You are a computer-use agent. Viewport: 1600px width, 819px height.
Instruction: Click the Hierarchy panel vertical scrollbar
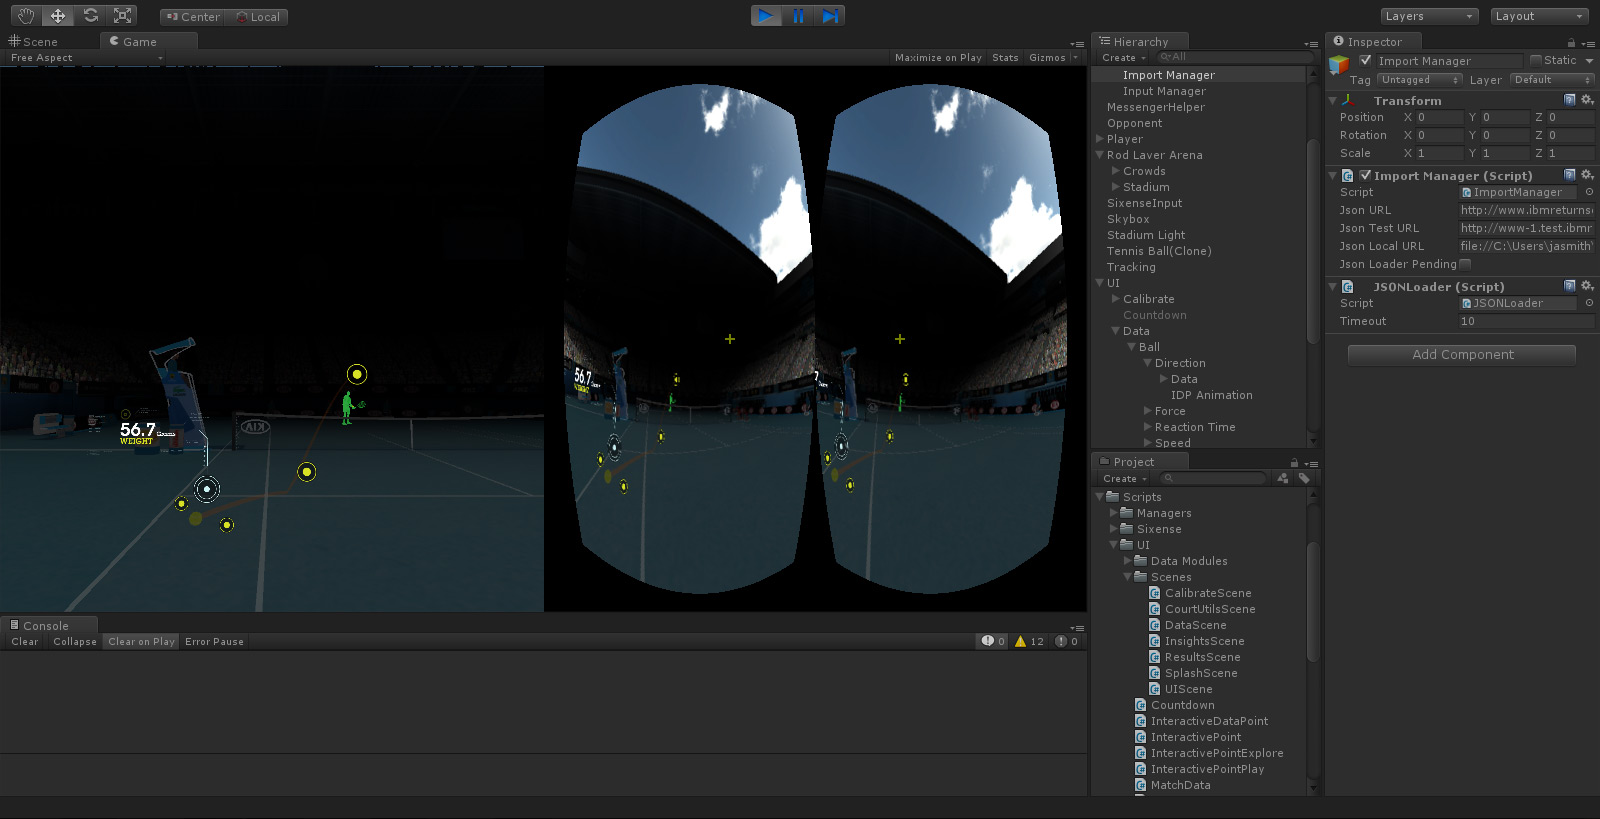[1312, 240]
